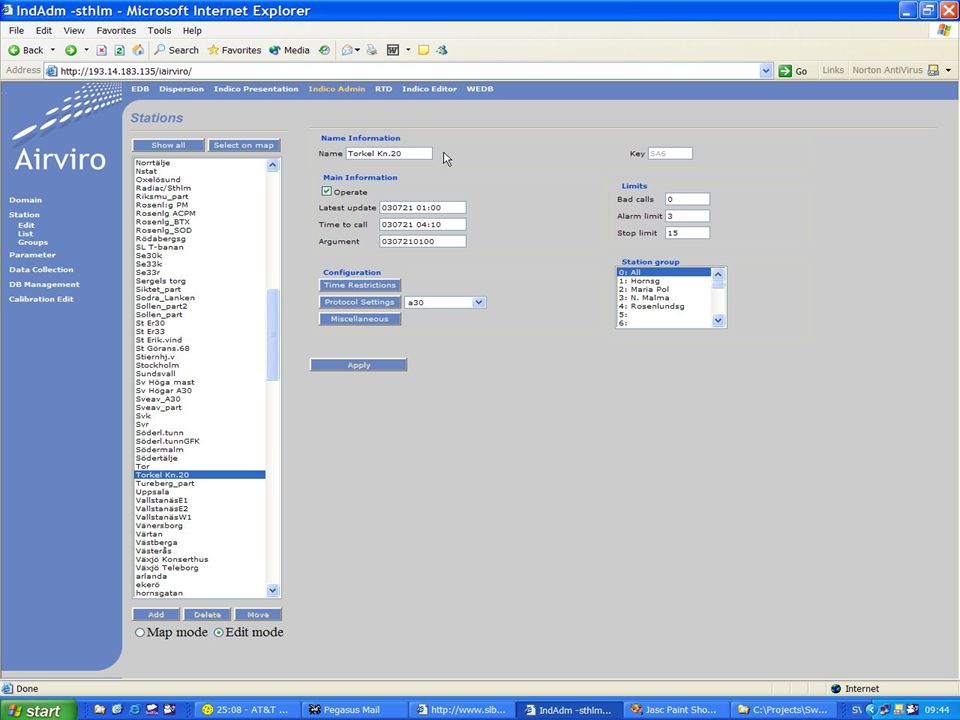Stop page loading with red X icon
Screen dimensions: 960x720
tap(102, 50)
